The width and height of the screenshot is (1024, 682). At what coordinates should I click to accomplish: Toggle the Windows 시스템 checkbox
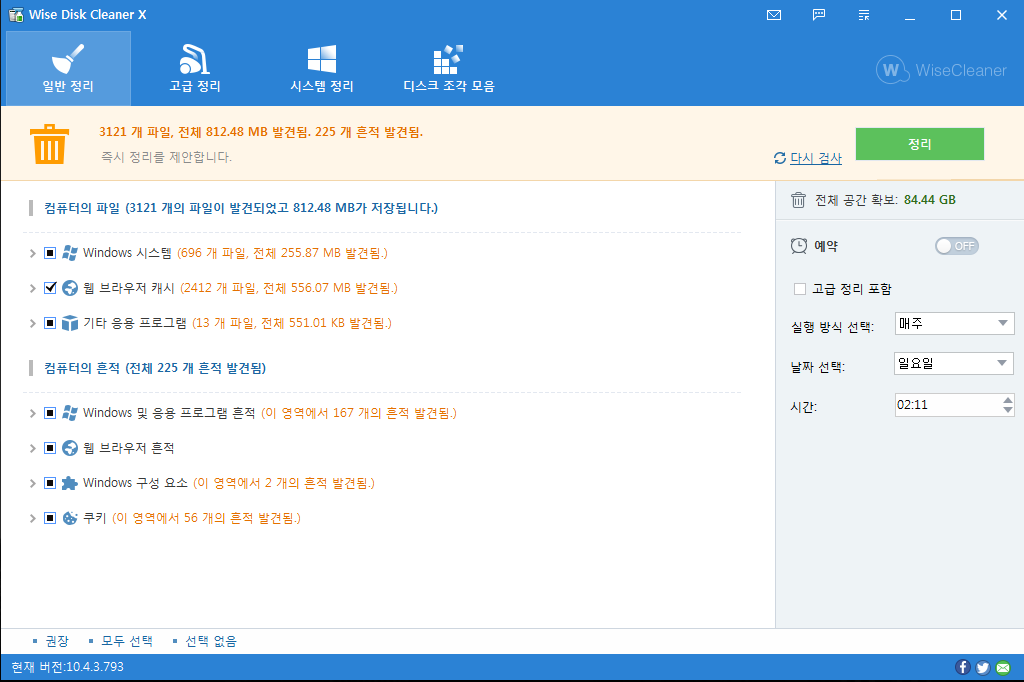pyautogui.click(x=50, y=253)
